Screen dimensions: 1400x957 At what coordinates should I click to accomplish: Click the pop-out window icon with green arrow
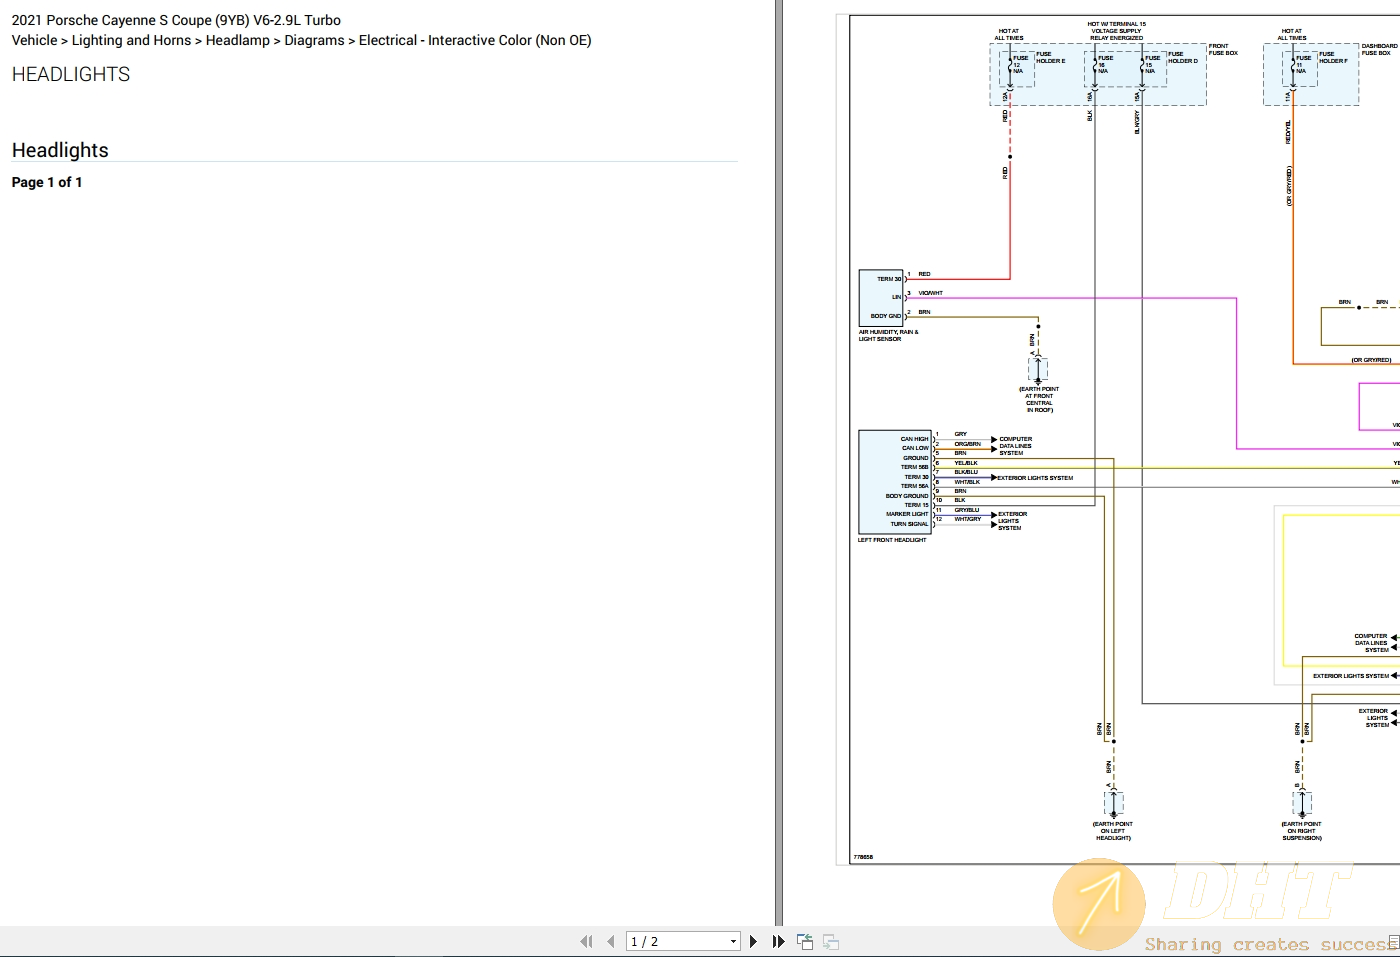[x=805, y=941]
